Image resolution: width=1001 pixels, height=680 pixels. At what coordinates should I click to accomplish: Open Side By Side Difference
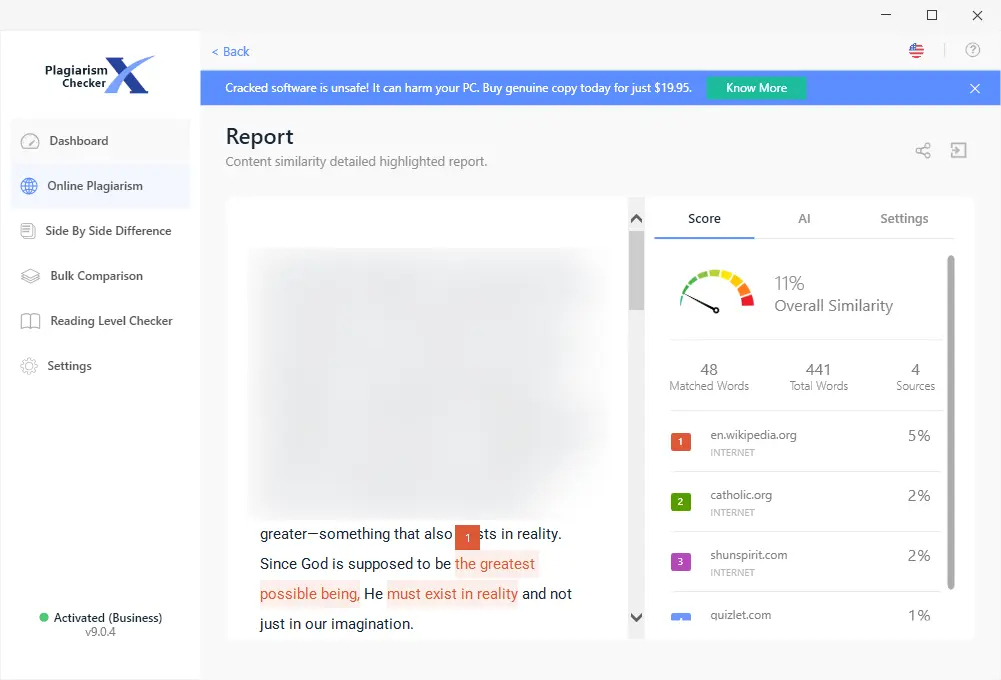coord(100,230)
